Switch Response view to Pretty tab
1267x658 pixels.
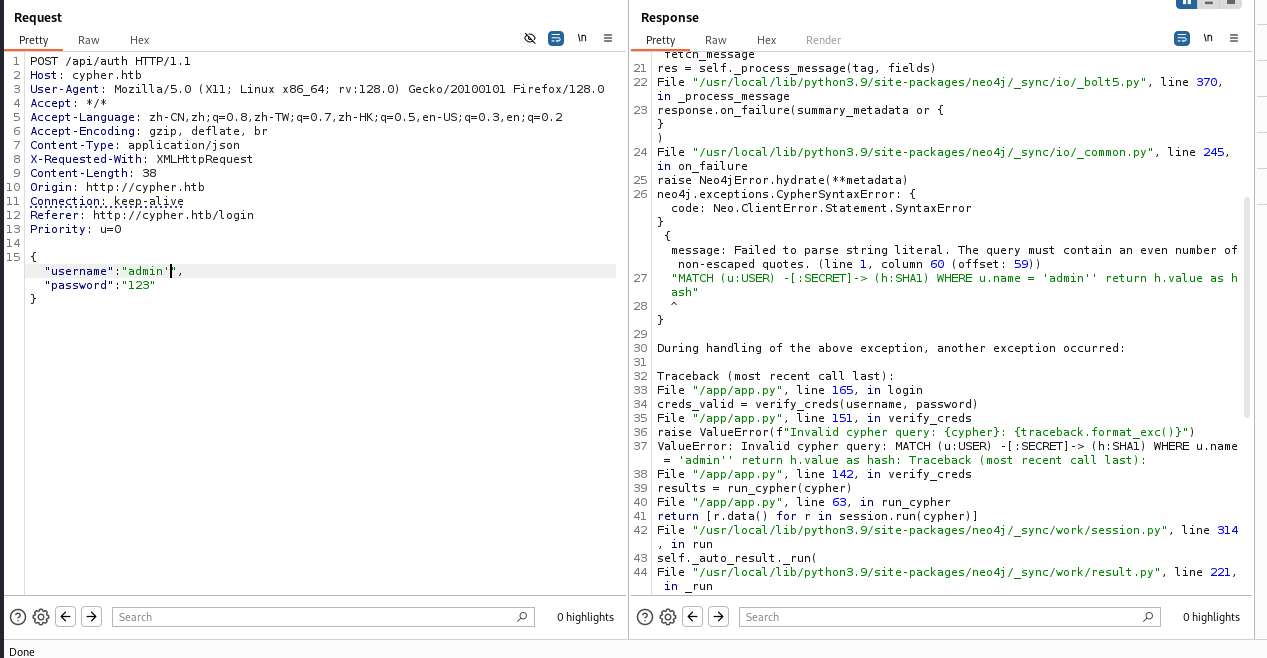[660, 40]
